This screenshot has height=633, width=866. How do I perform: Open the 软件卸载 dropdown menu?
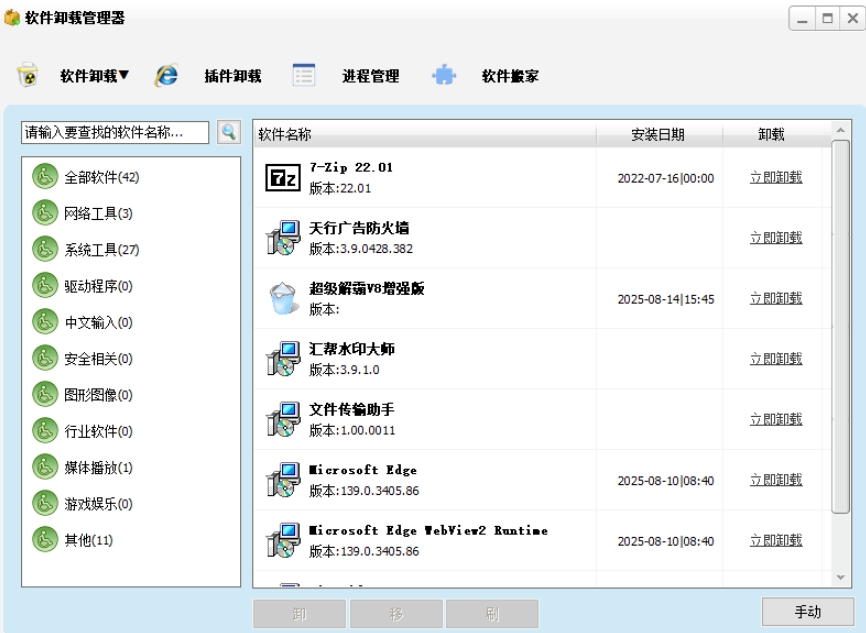click(x=94, y=76)
